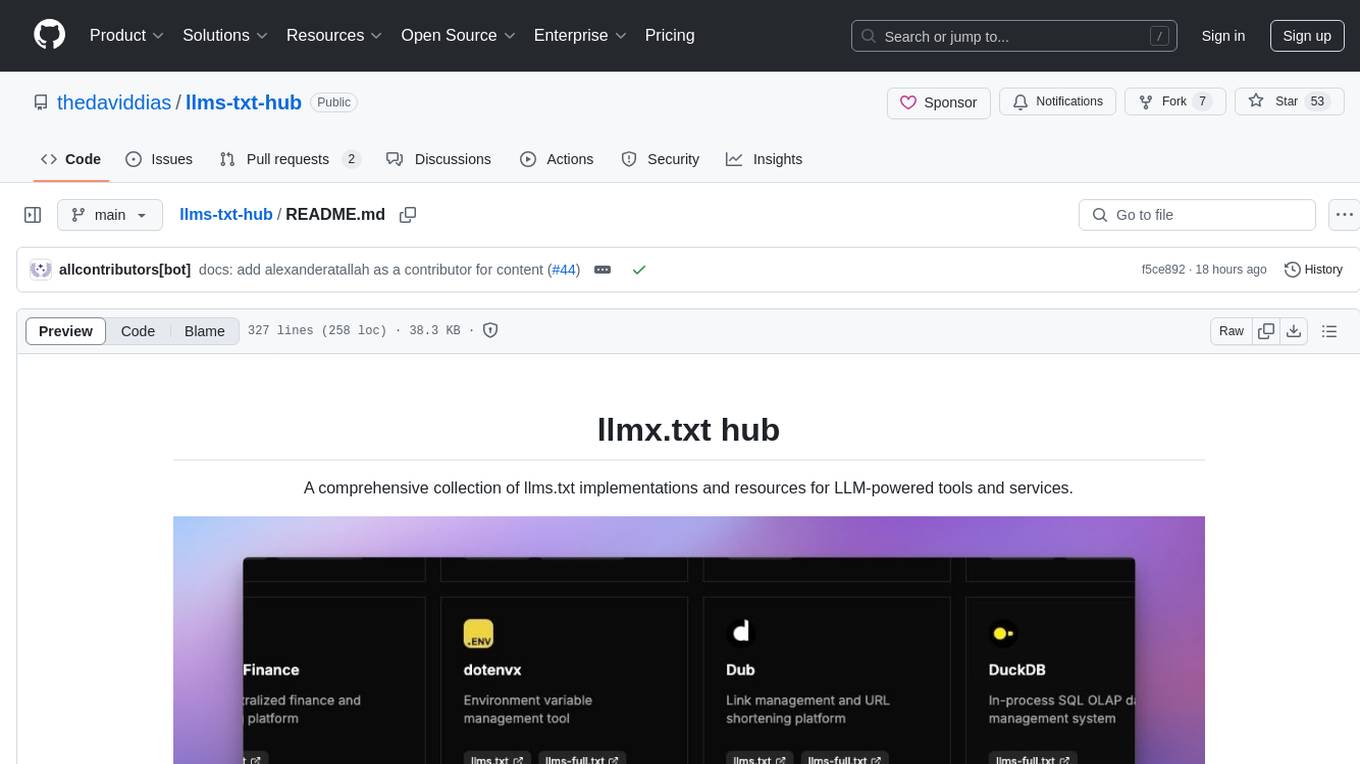
Task: Click the llmx.txt hub heading
Action: click(688, 429)
